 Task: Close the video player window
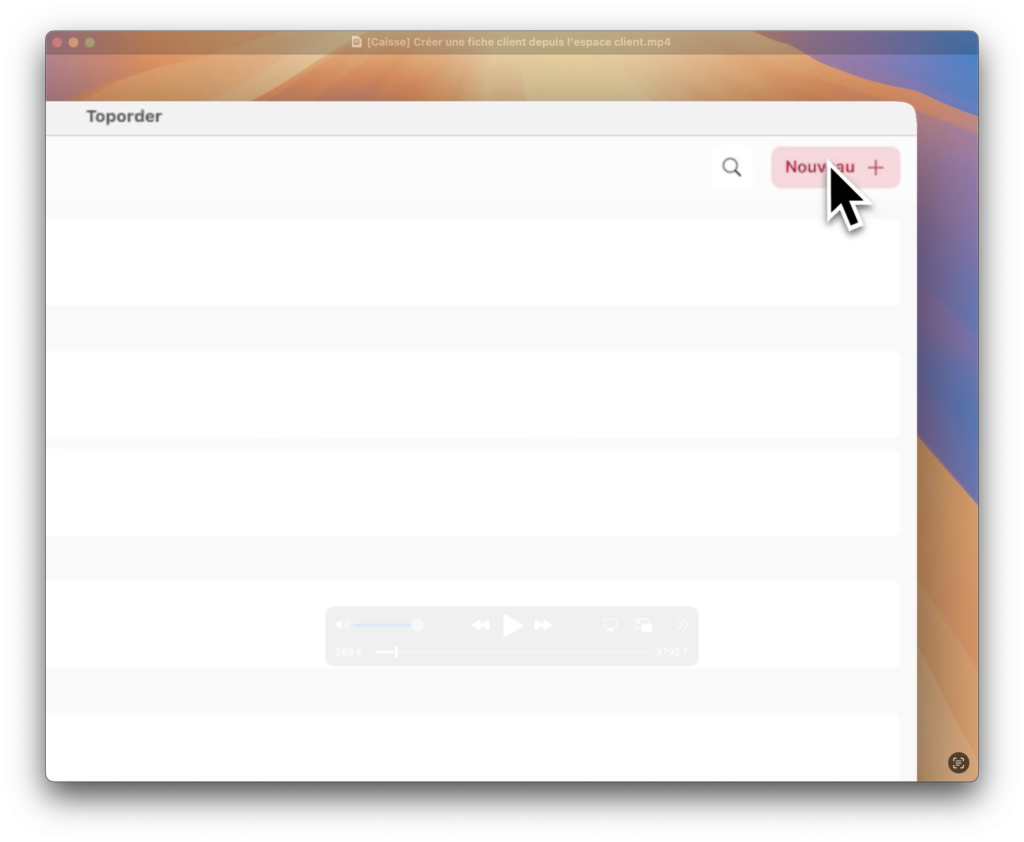pos(57,42)
